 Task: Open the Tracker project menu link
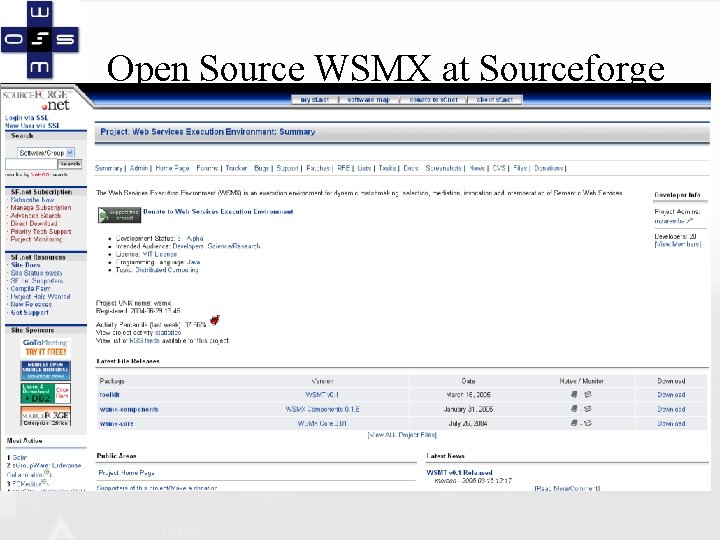coord(236,168)
